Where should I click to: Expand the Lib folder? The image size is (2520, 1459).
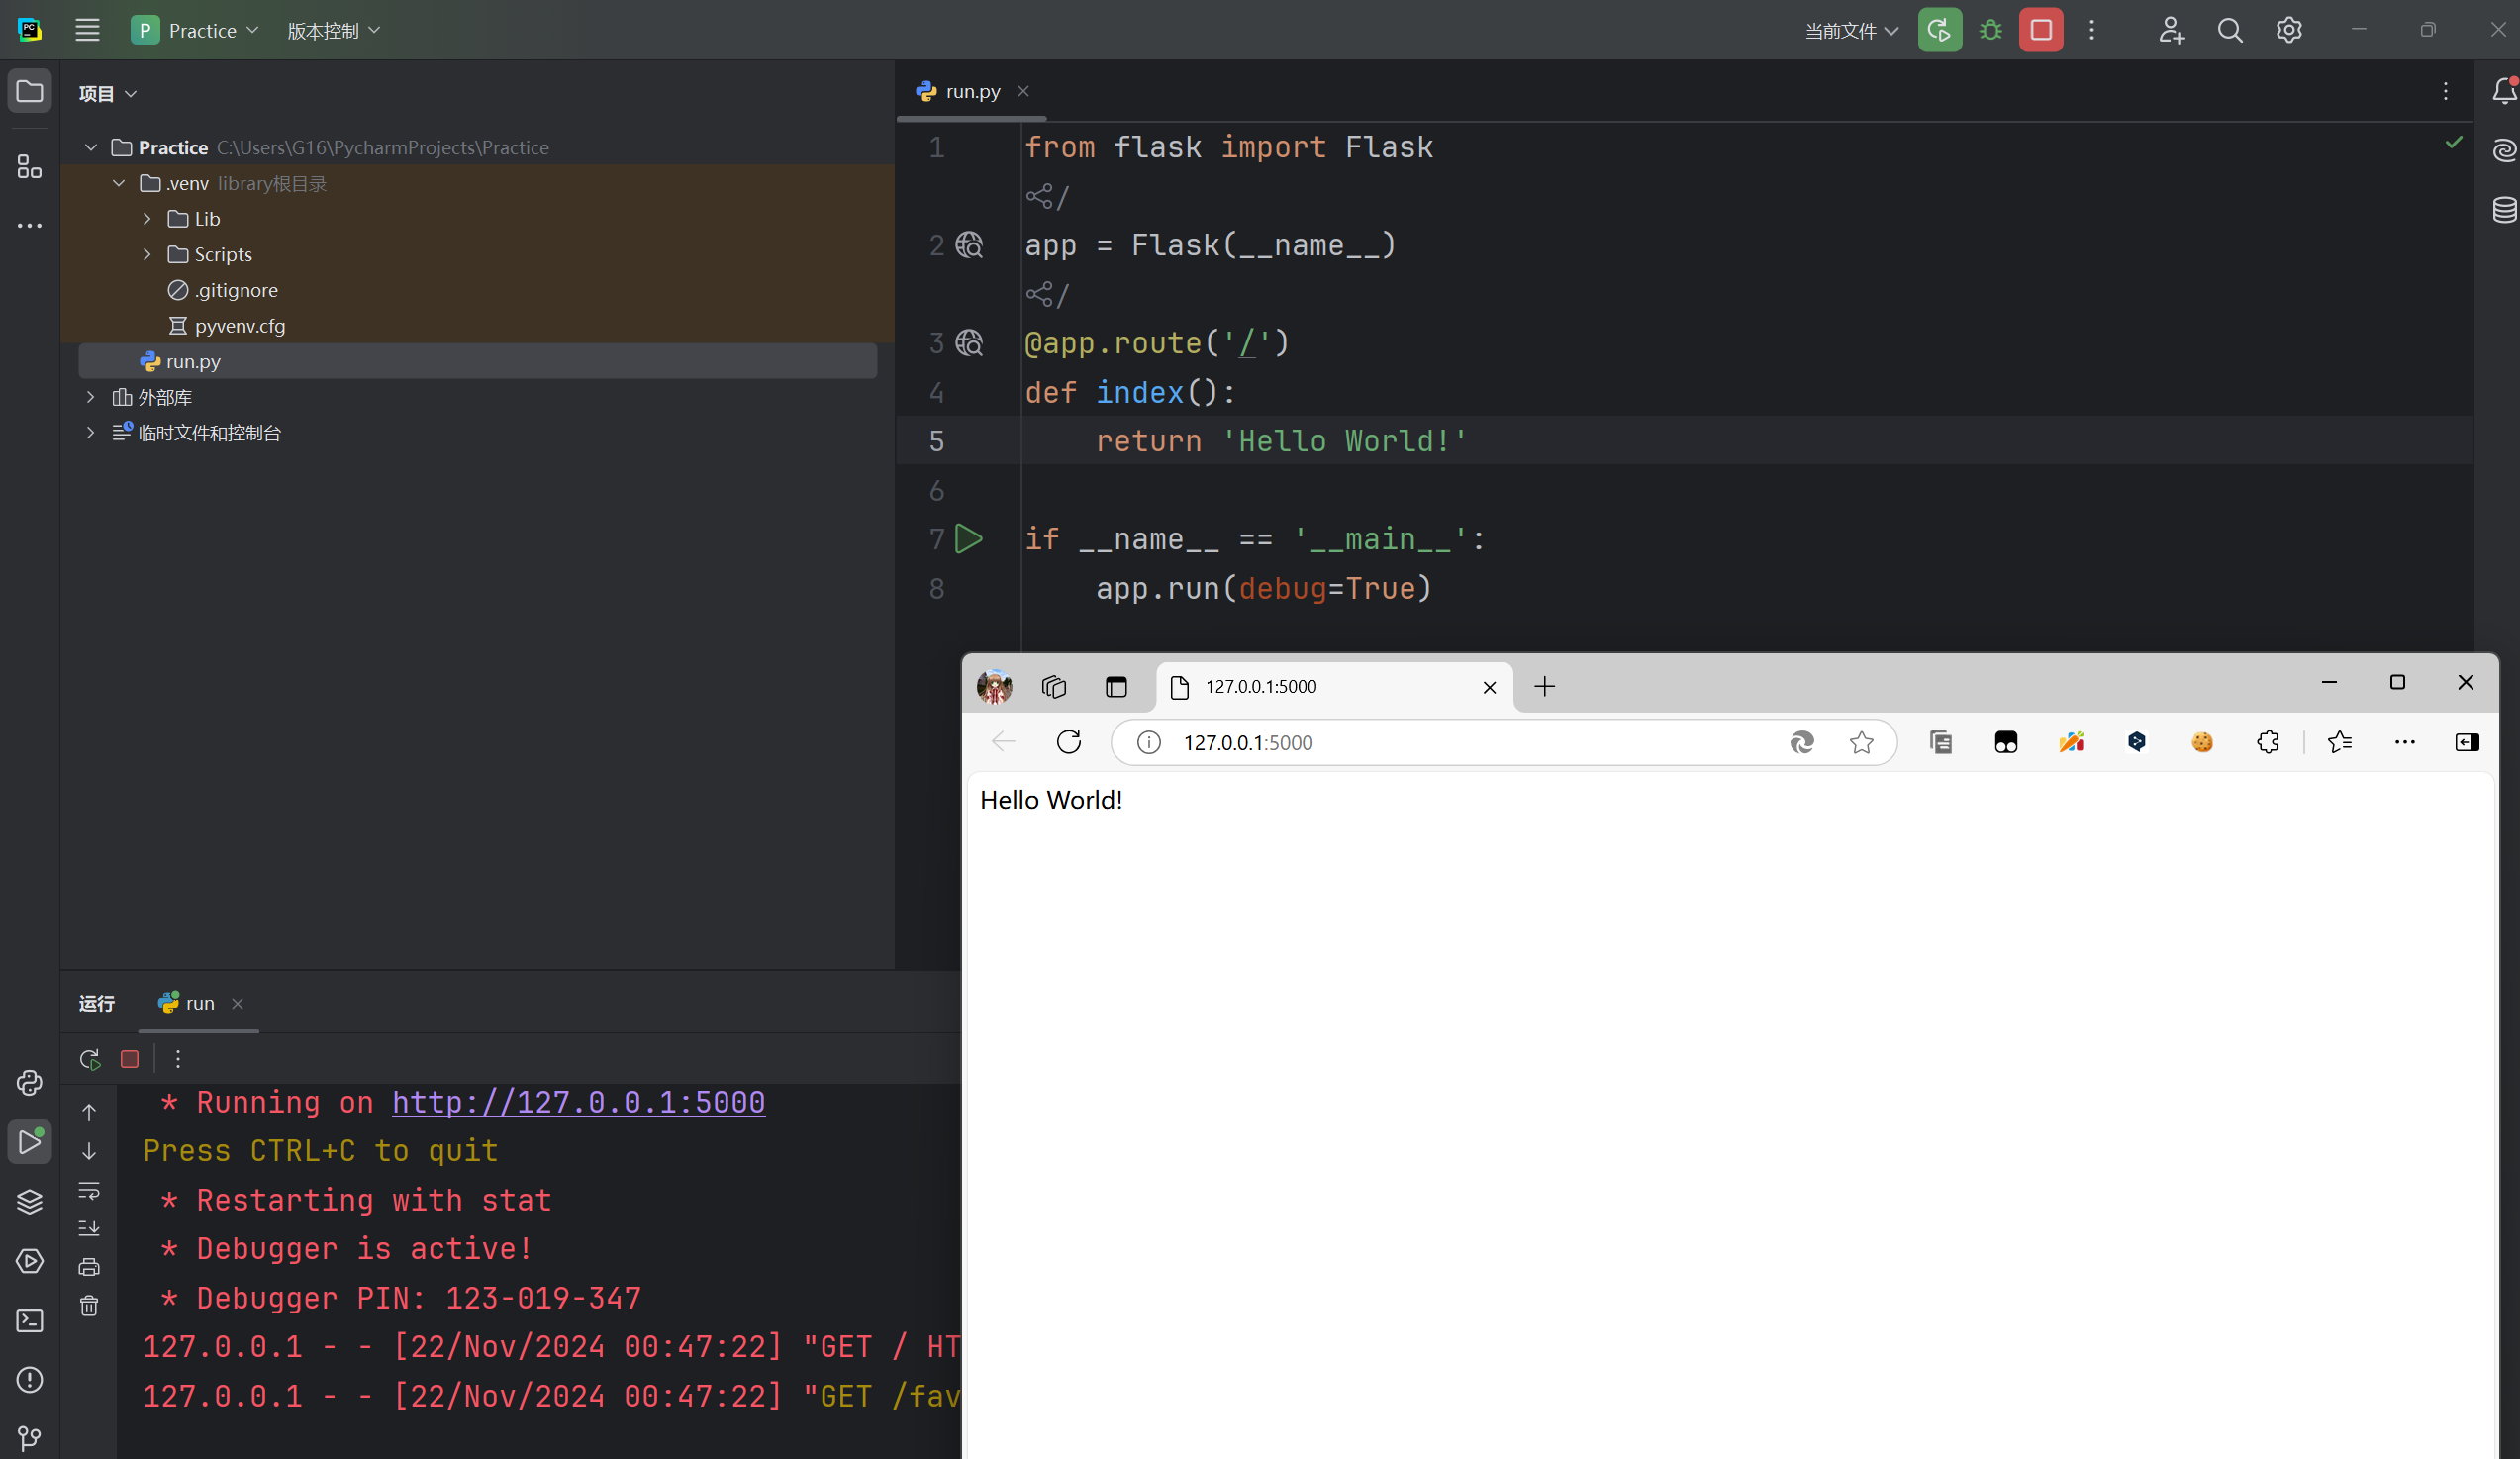pyautogui.click(x=147, y=219)
